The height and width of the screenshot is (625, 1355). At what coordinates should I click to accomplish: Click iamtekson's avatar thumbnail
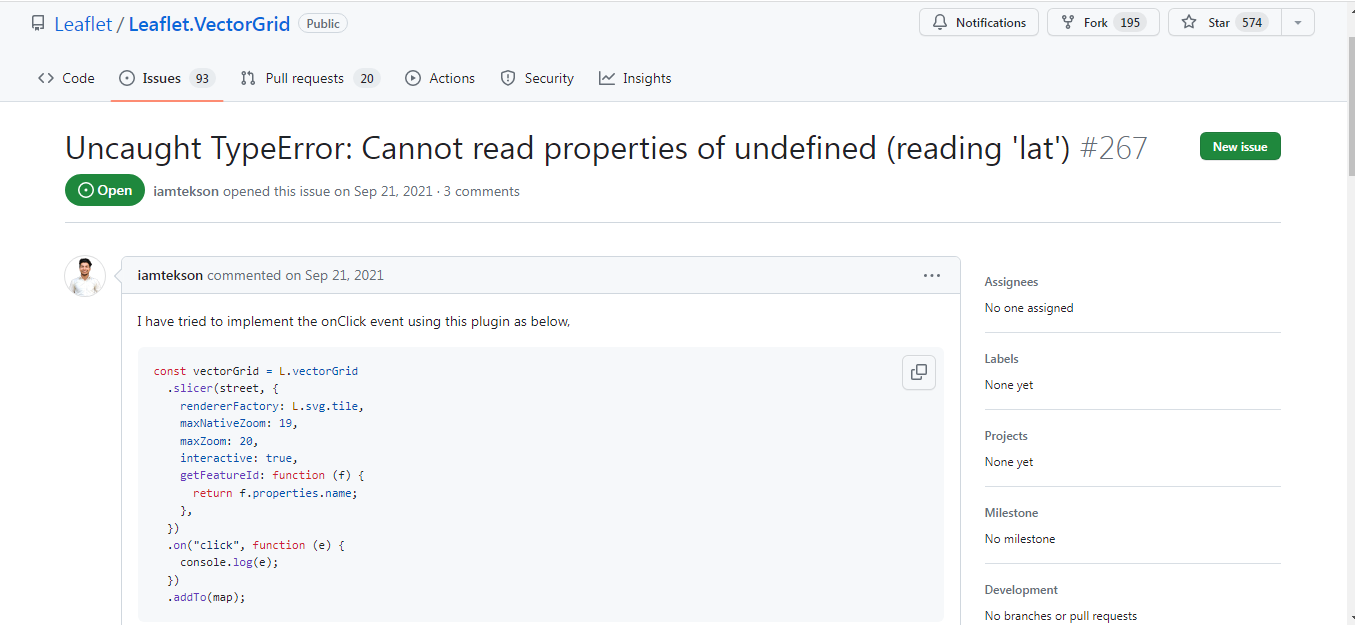pos(85,276)
